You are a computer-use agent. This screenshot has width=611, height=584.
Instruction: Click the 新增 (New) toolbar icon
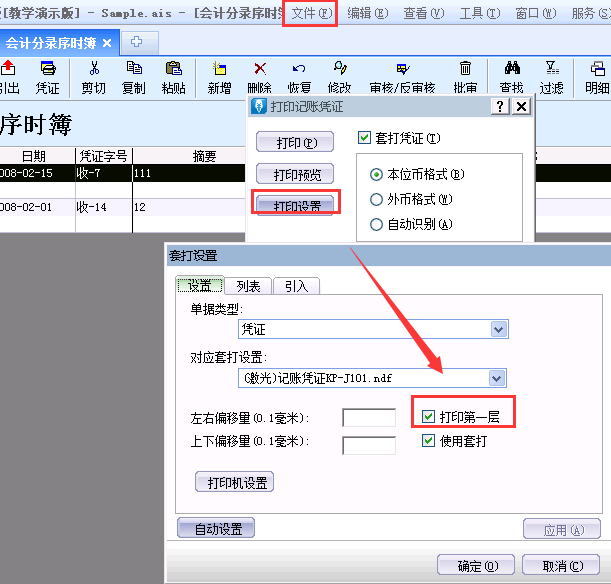[219, 69]
